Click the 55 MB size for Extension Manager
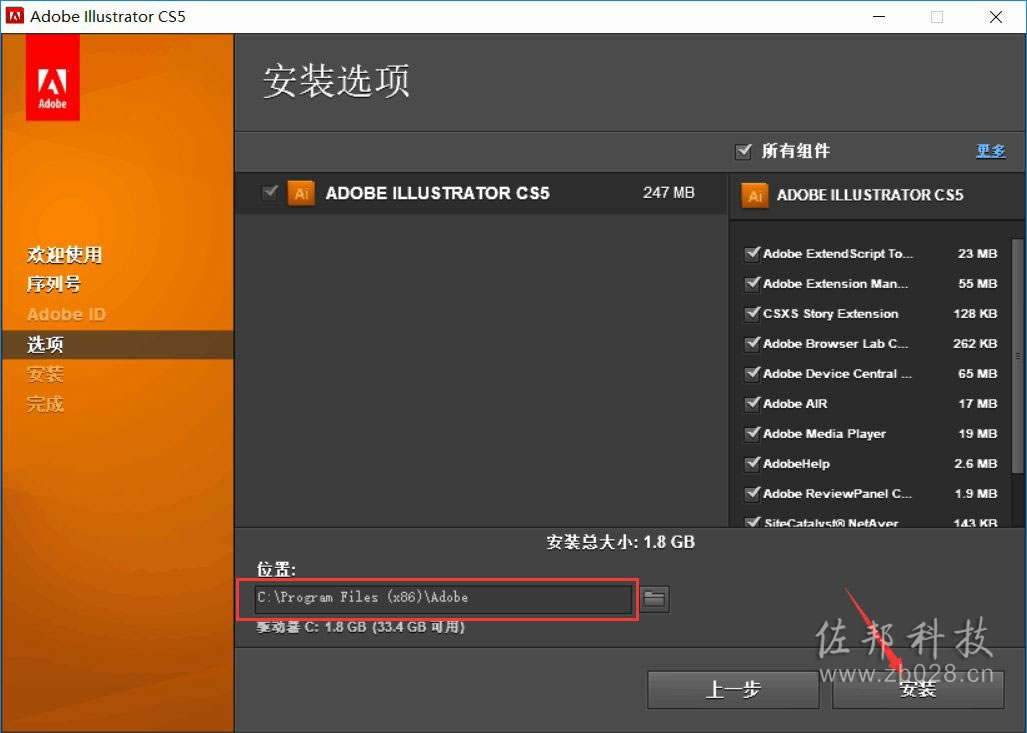 977,284
